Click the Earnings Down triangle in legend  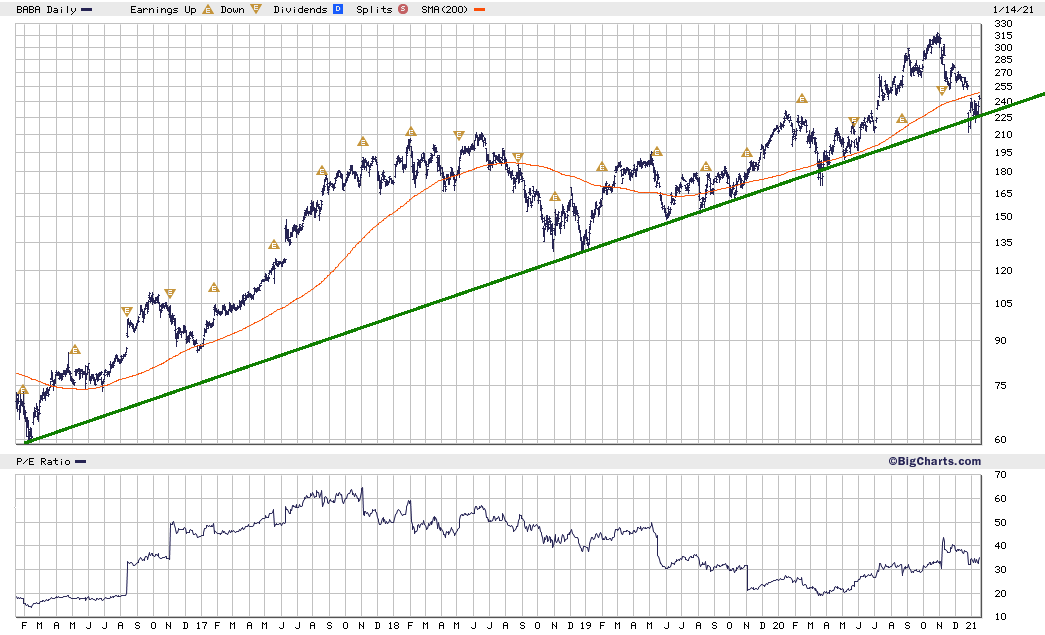point(256,9)
